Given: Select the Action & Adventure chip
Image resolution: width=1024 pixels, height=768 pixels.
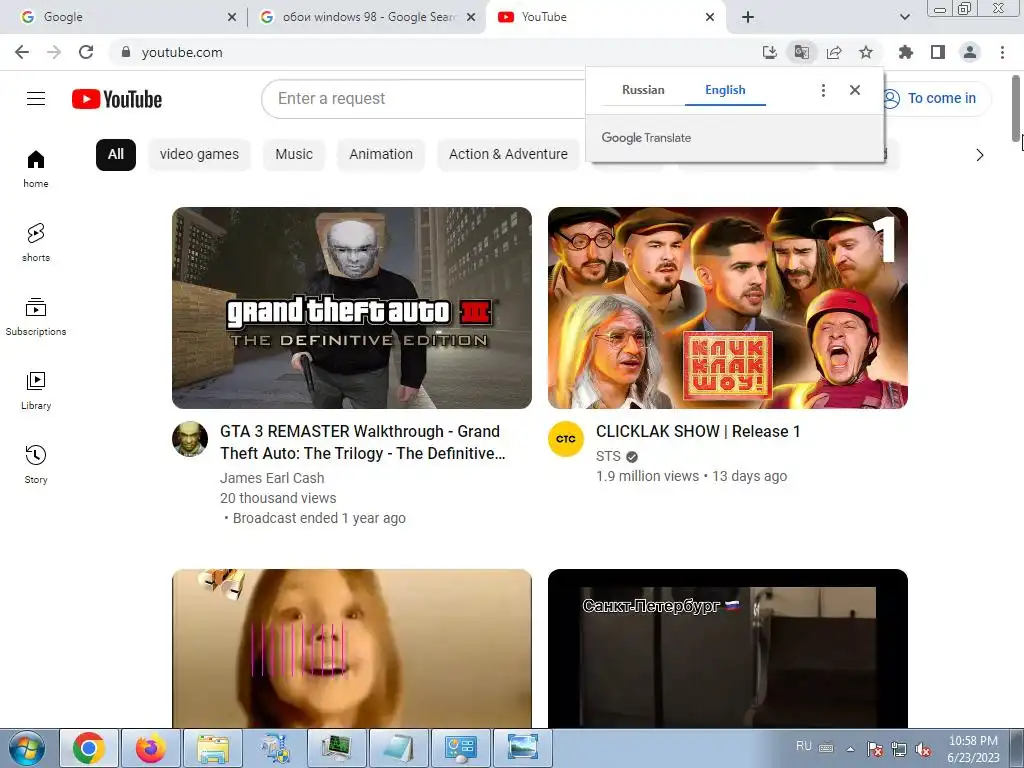Looking at the screenshot, I should click(508, 155).
